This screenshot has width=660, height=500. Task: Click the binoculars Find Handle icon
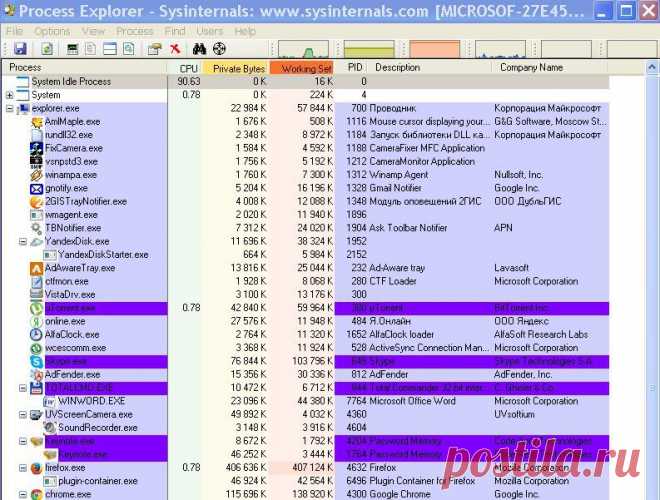[x=199, y=49]
